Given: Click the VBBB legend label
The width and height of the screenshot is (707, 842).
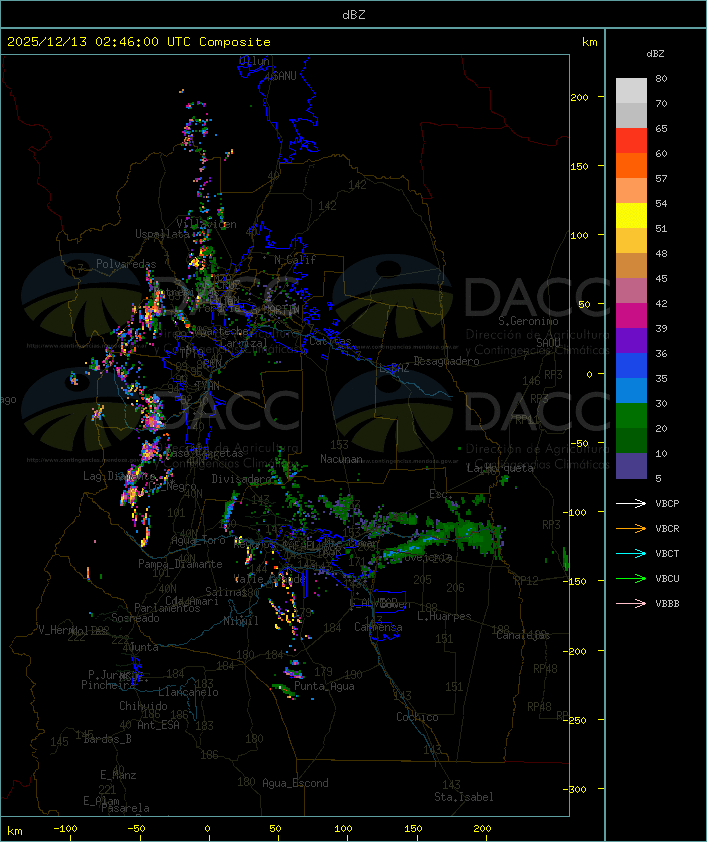Looking at the screenshot, I should tap(667, 604).
